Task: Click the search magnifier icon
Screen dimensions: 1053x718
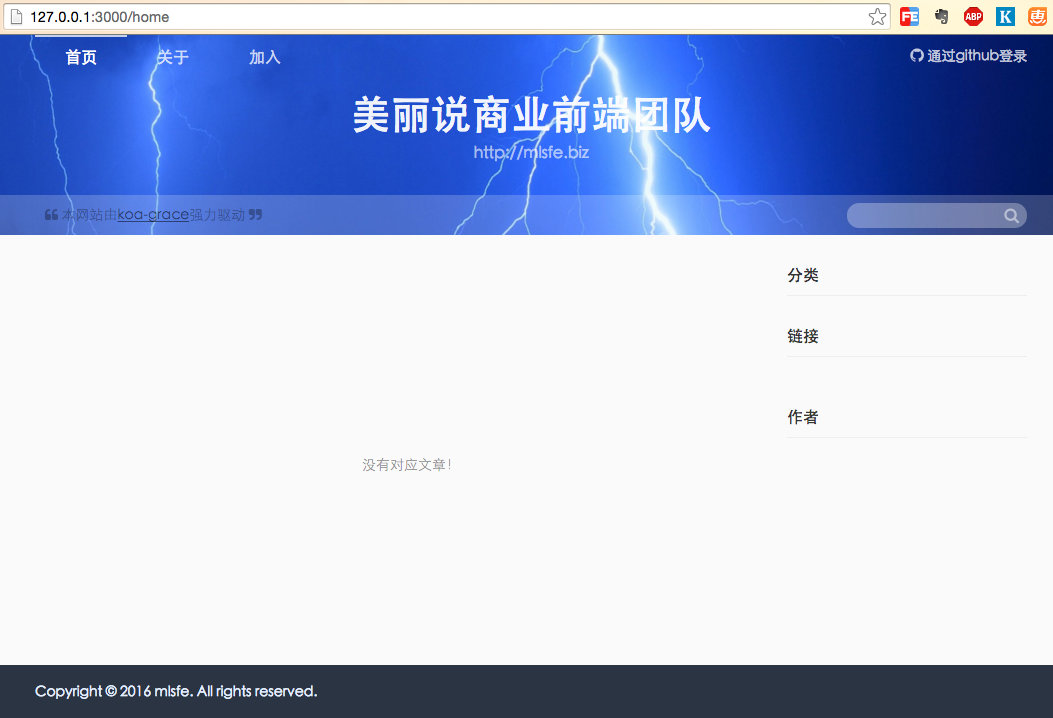Action: pyautogui.click(x=1011, y=216)
